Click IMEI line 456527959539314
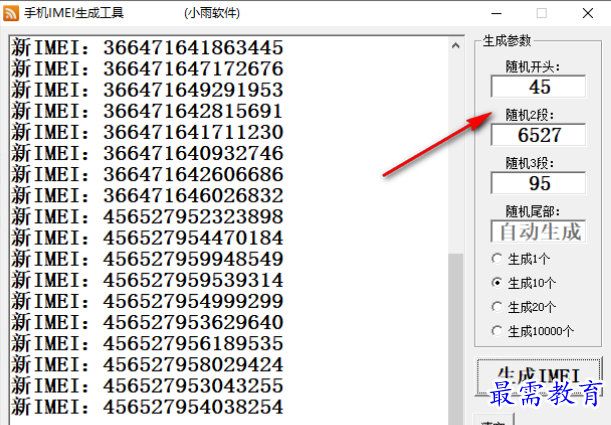 (x=147, y=280)
